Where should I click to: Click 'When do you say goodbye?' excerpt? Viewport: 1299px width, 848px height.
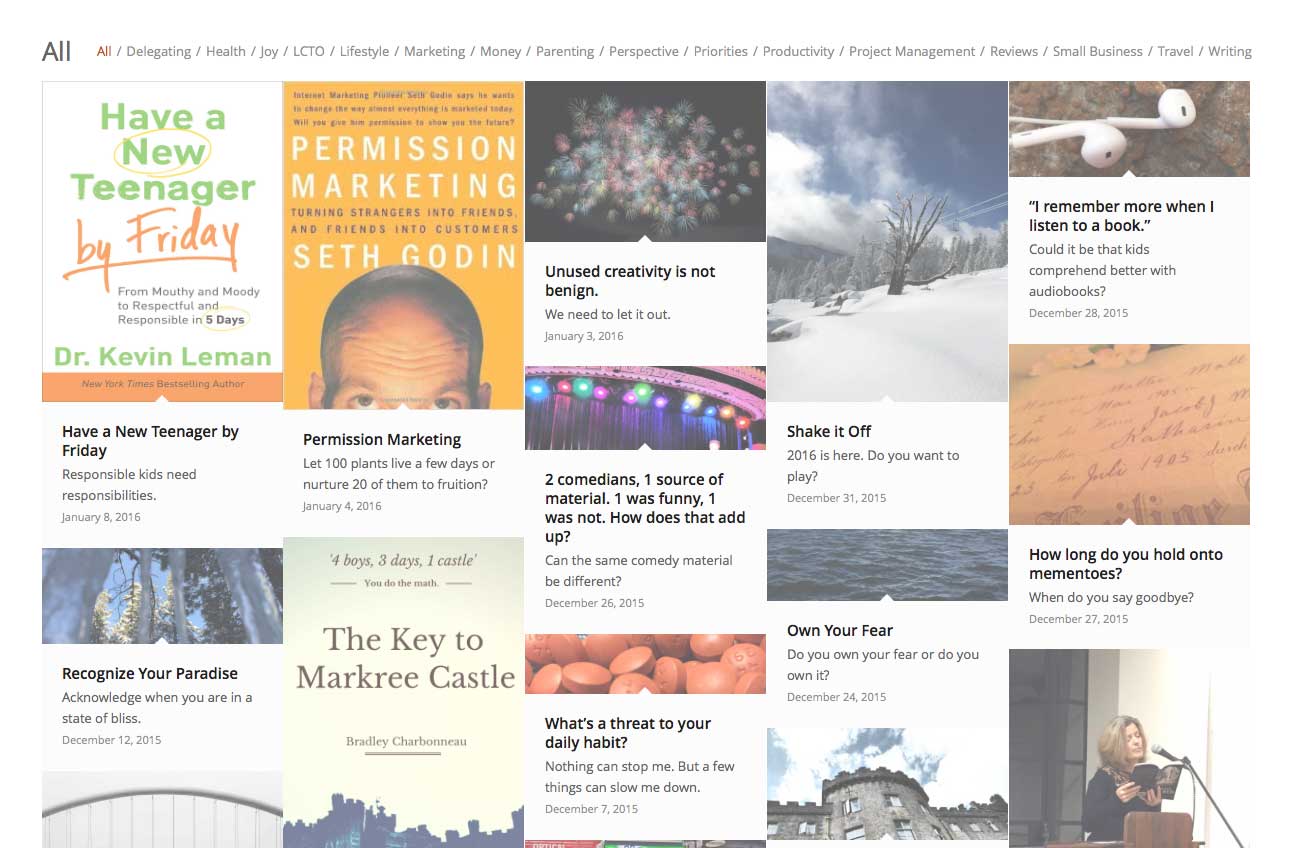coord(1111,597)
